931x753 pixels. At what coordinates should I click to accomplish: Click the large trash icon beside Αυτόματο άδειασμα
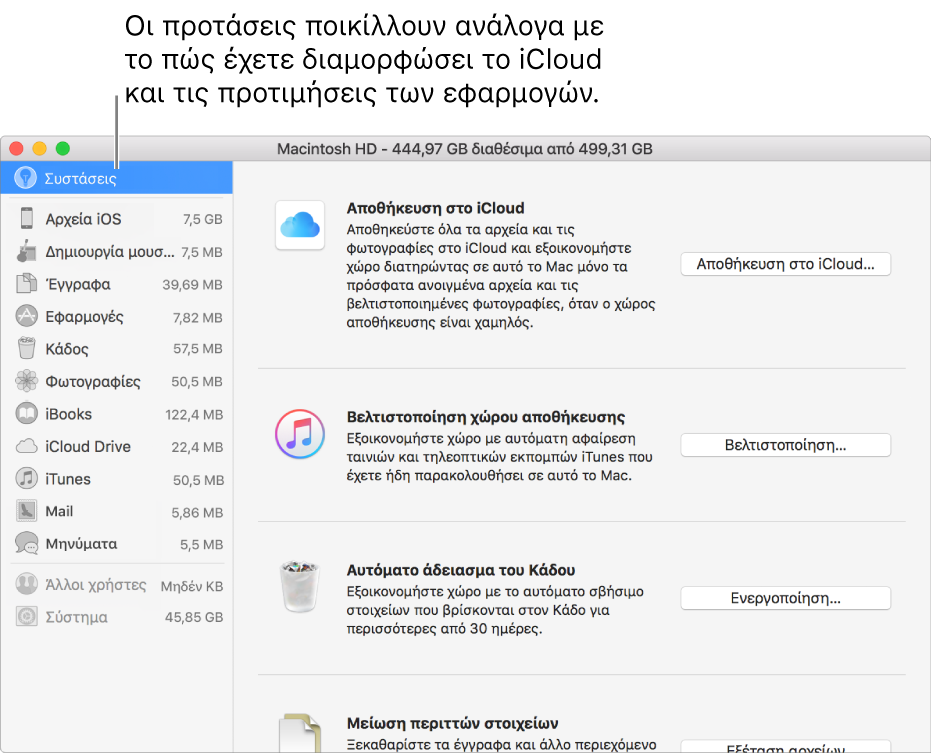300,587
